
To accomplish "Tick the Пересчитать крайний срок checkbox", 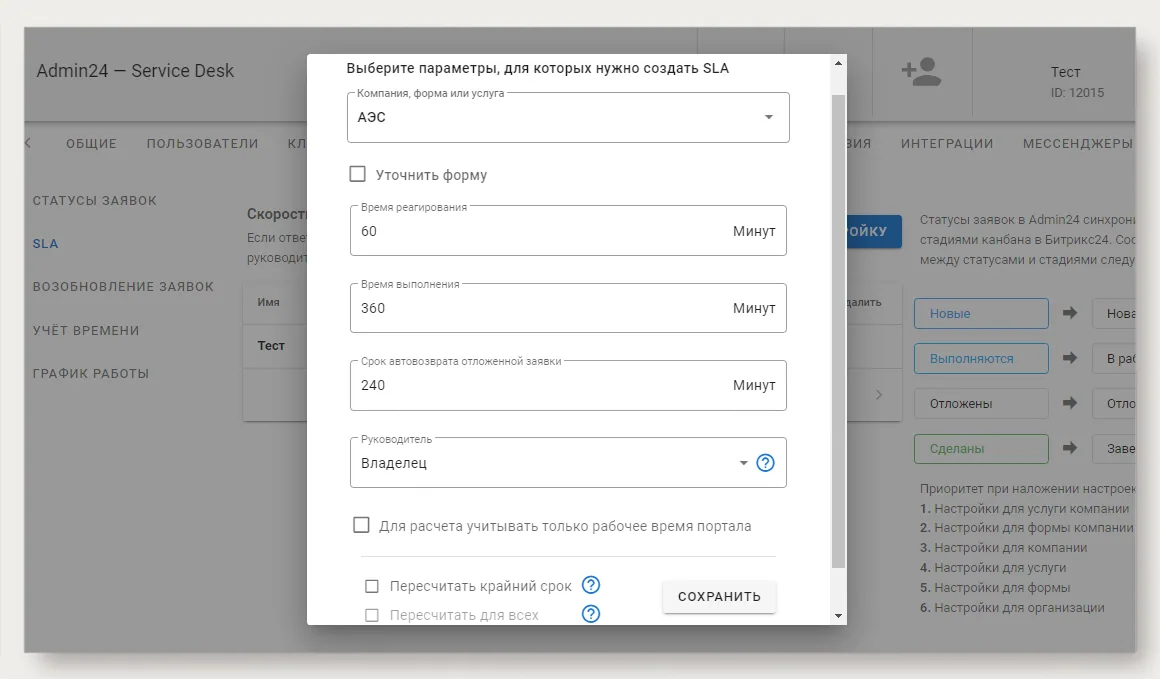I will pos(372,587).
